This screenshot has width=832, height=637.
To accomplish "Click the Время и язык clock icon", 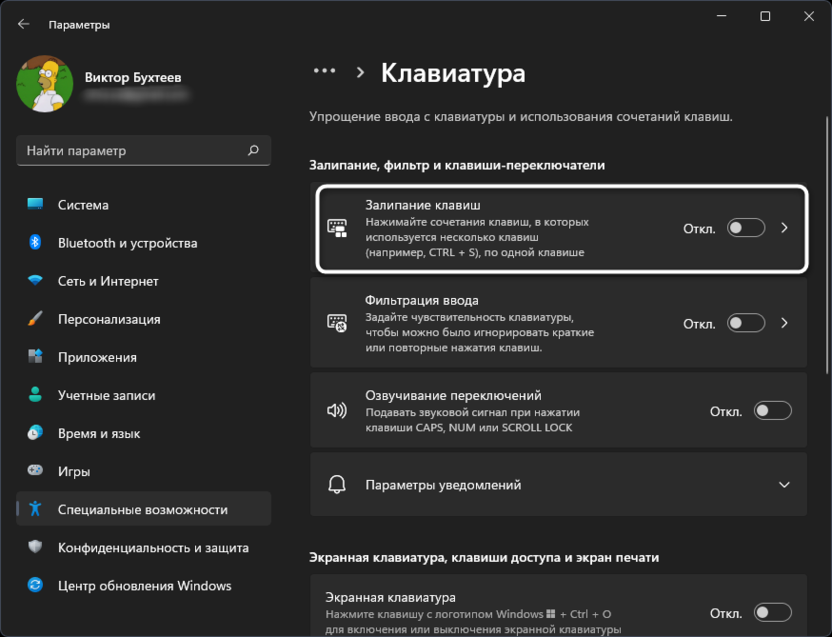I will 35,433.
